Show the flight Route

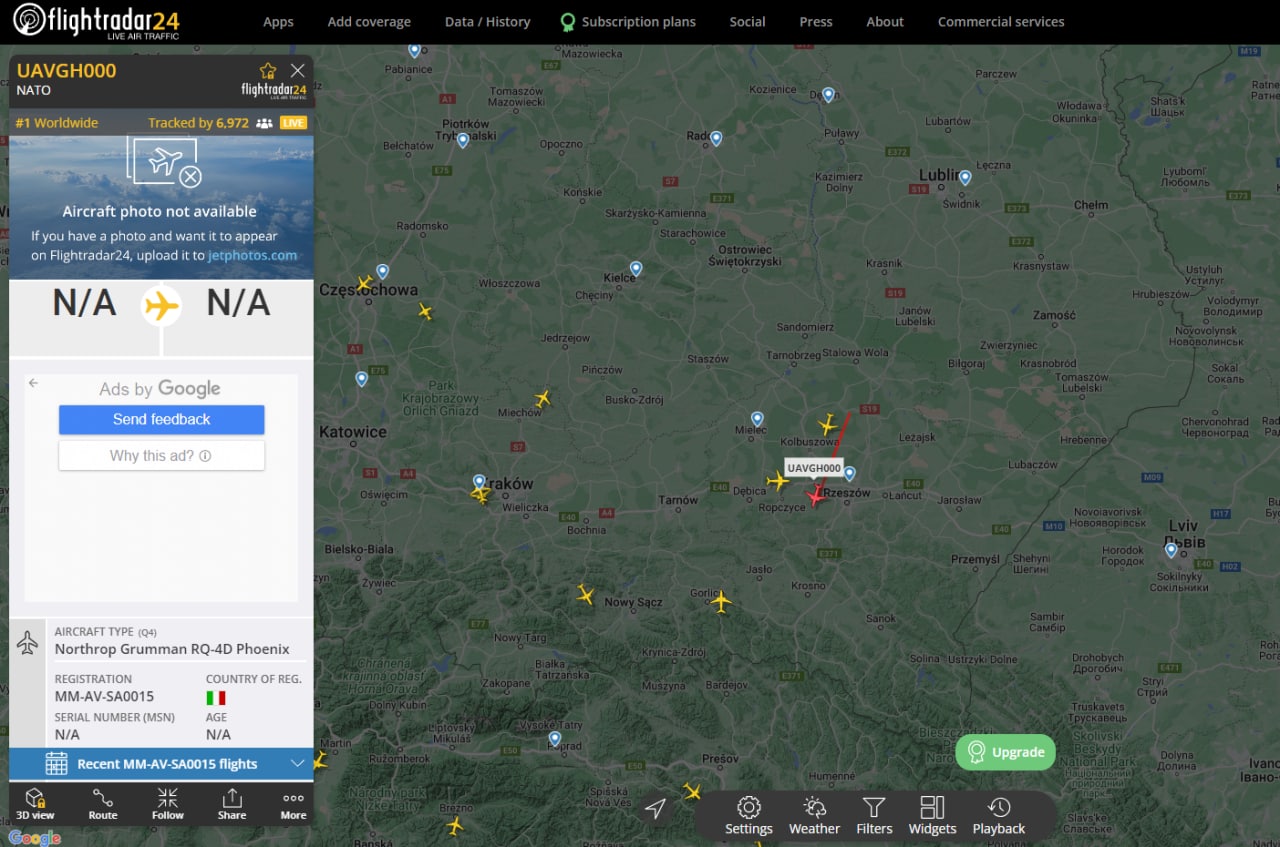coord(103,804)
